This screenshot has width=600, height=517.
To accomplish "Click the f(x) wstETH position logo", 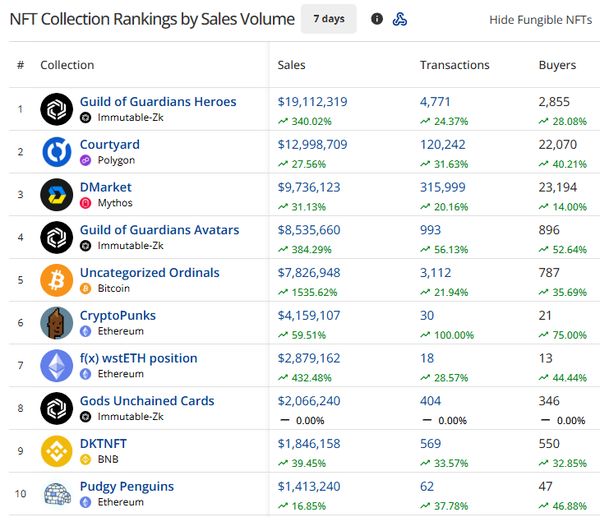I will 57,365.
